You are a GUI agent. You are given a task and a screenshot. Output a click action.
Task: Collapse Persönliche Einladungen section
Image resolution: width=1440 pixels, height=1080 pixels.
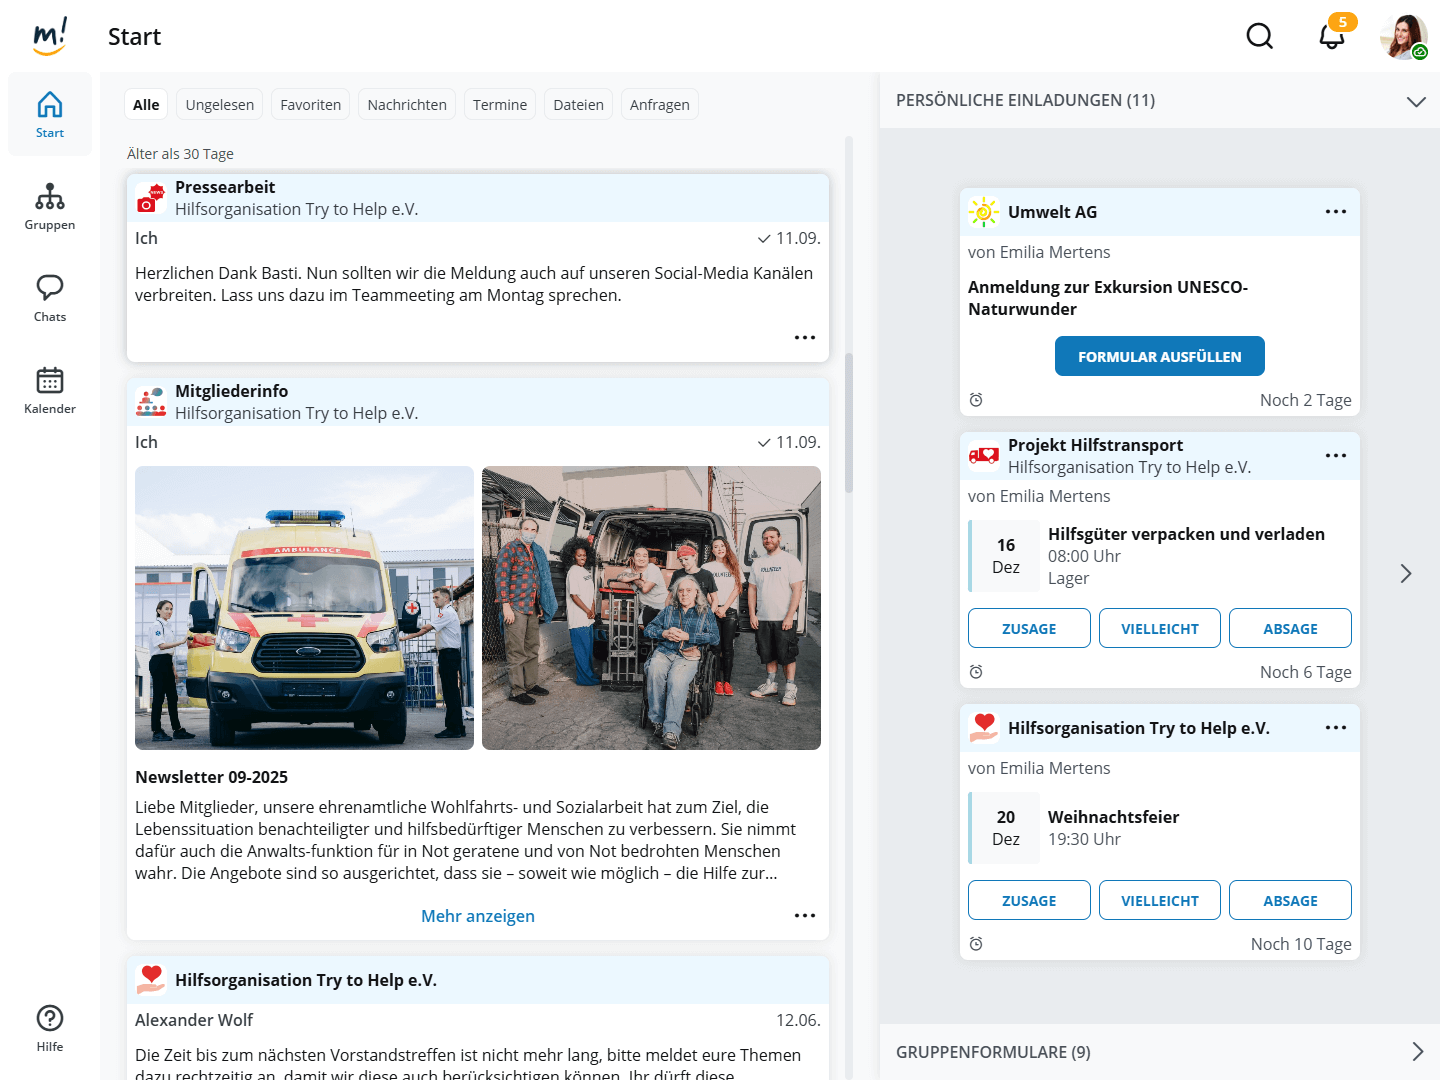tap(1415, 101)
